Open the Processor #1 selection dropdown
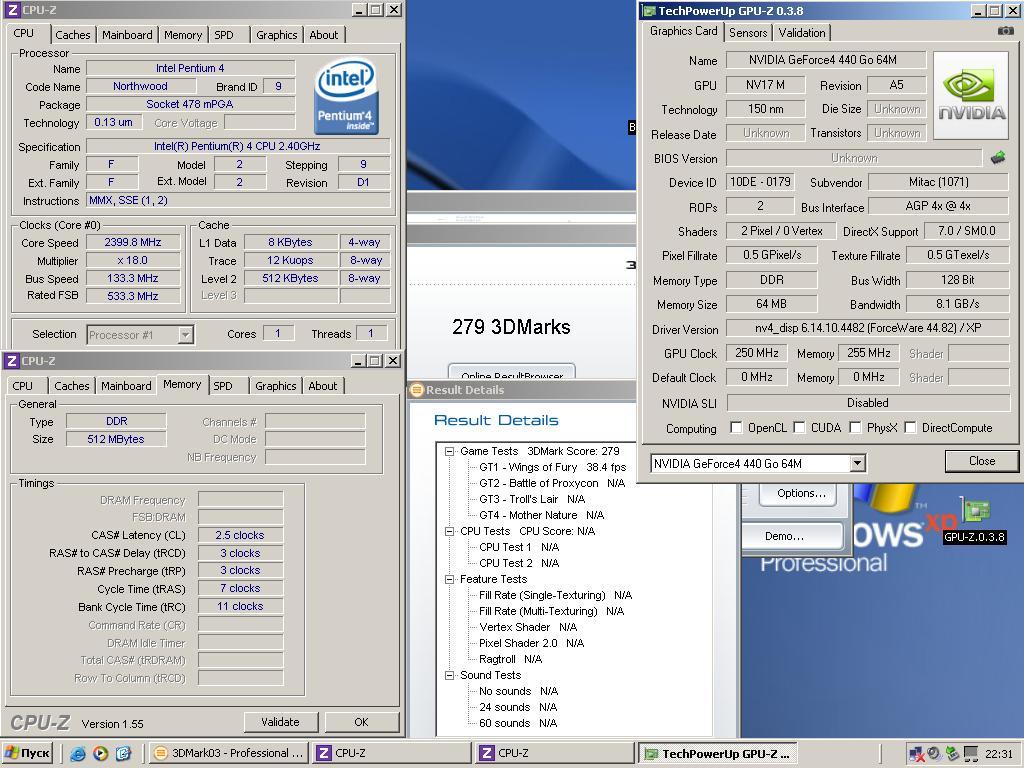The image size is (1024, 768). click(x=185, y=334)
